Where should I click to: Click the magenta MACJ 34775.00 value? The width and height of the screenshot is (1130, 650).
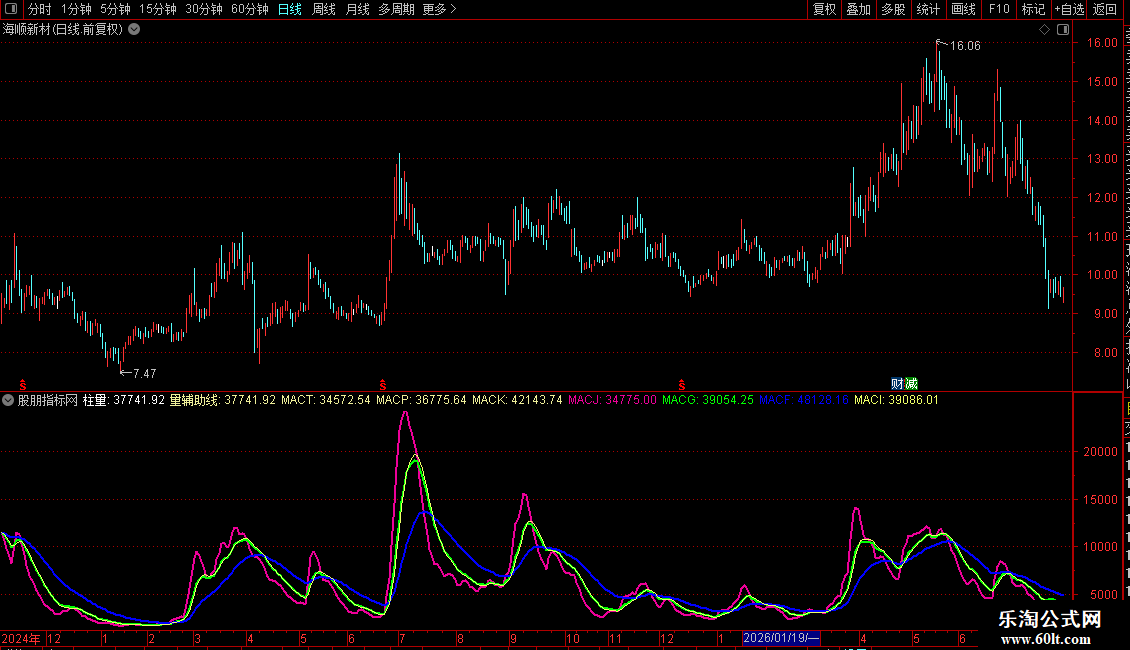pyautogui.click(x=613, y=400)
